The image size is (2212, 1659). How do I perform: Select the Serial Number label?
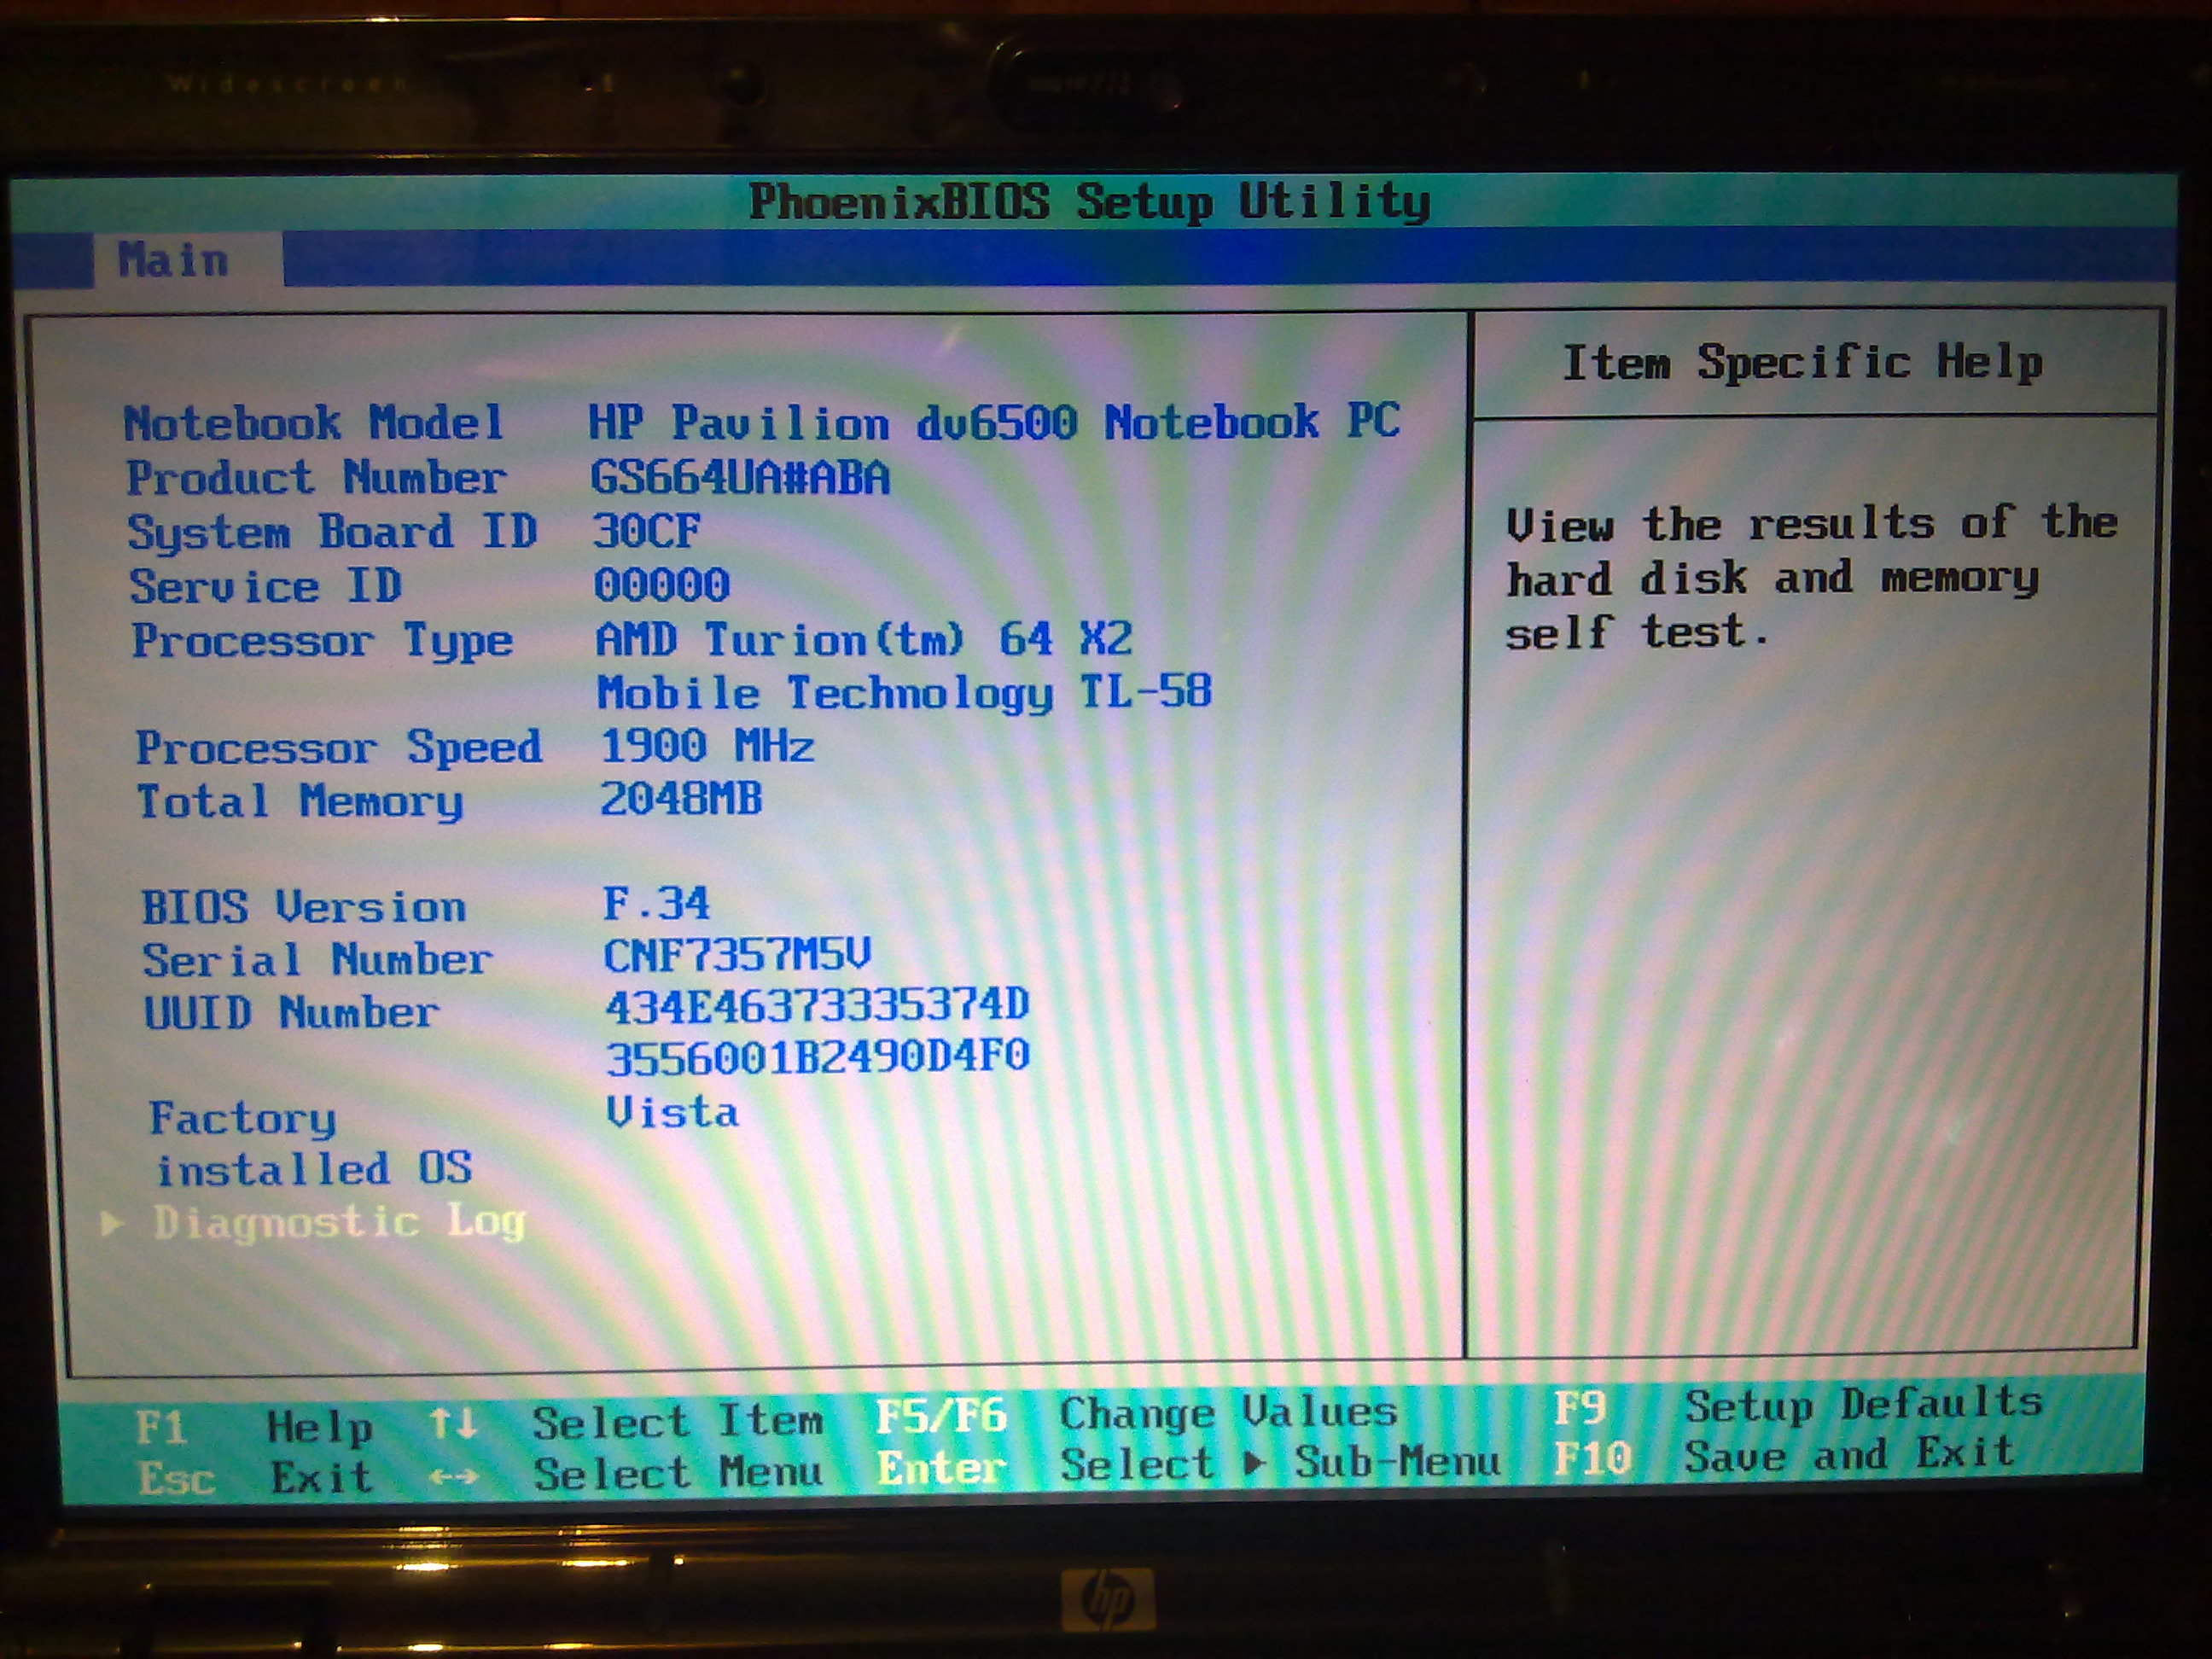(x=318, y=960)
